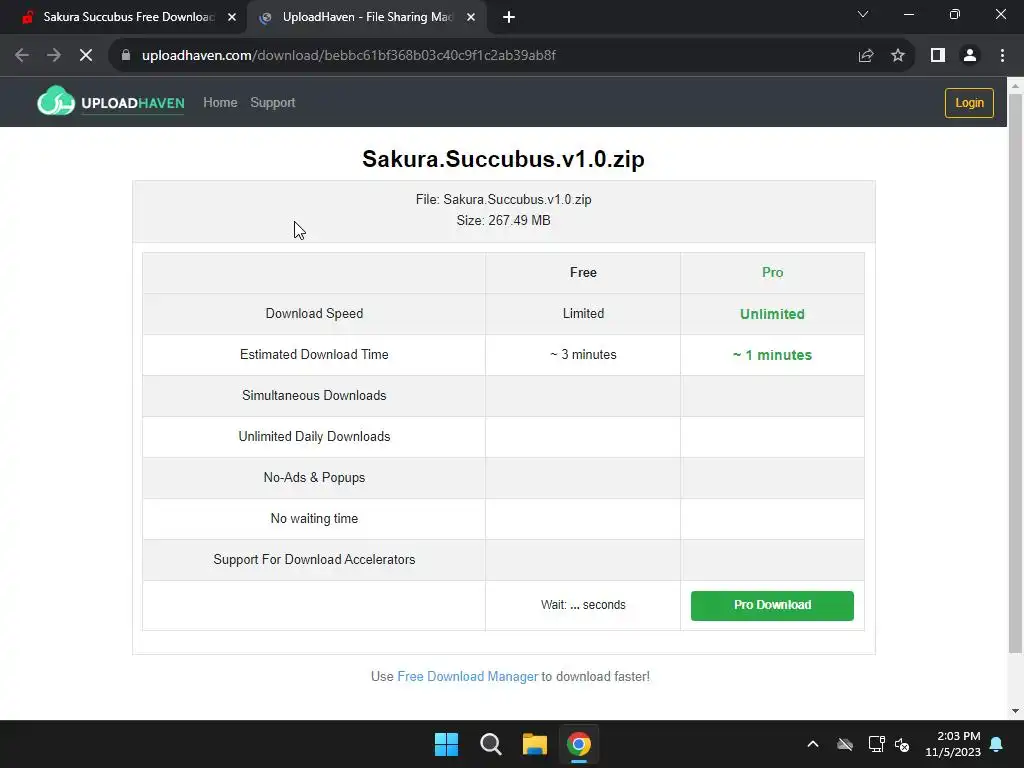
Task: Select the UploadHaven - File Sharing tab
Action: pos(367,17)
